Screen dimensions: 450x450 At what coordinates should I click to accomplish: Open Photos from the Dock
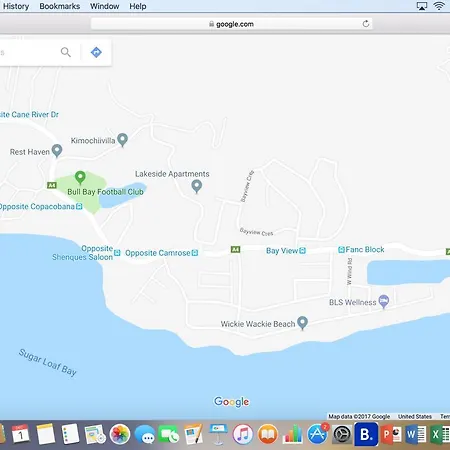point(120,434)
